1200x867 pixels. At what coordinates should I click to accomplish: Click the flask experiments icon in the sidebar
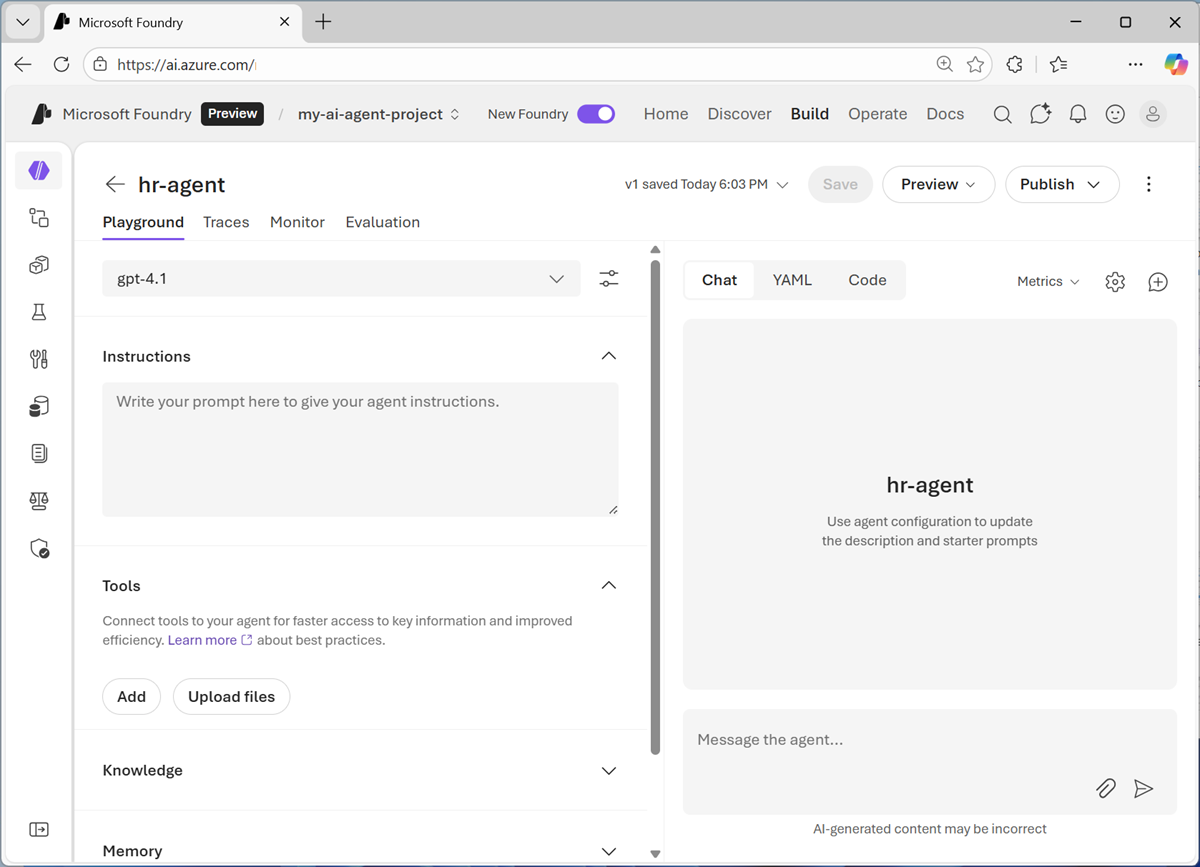click(x=39, y=312)
